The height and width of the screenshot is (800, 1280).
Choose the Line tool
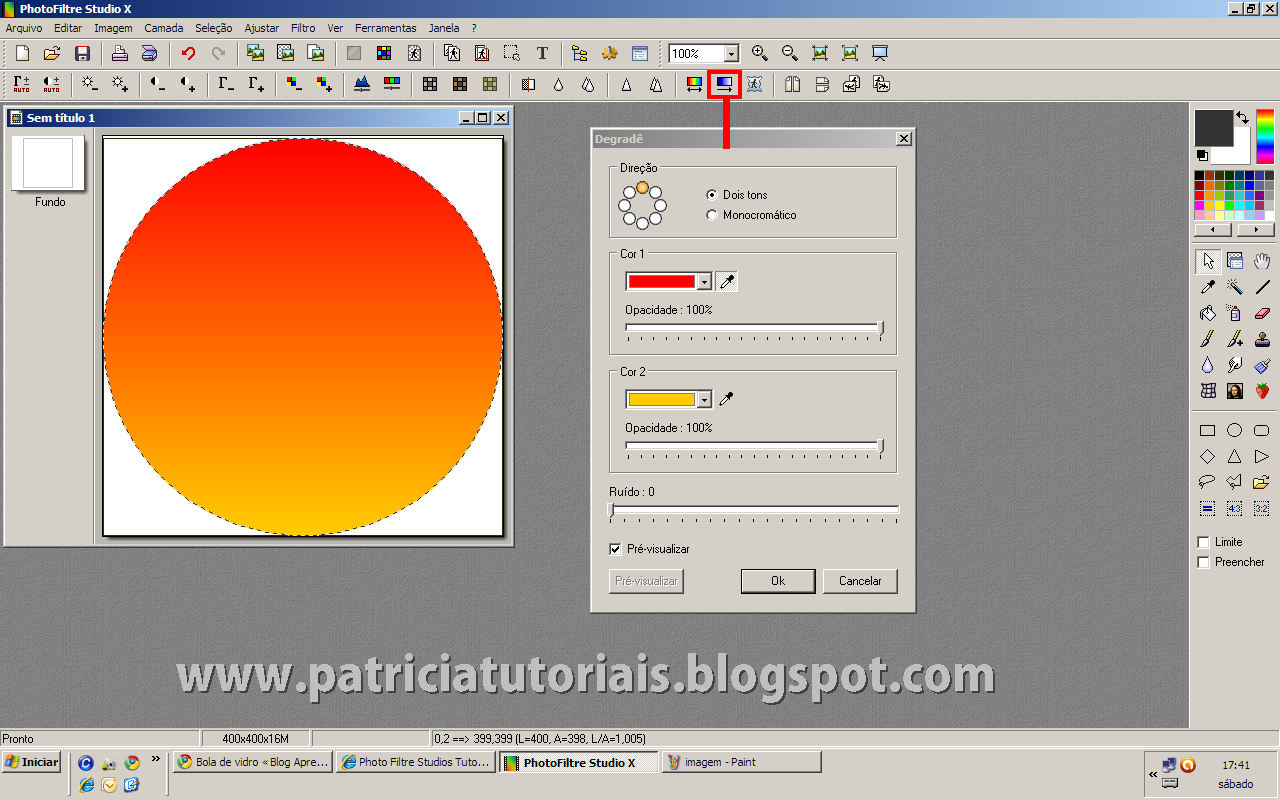point(1262,287)
